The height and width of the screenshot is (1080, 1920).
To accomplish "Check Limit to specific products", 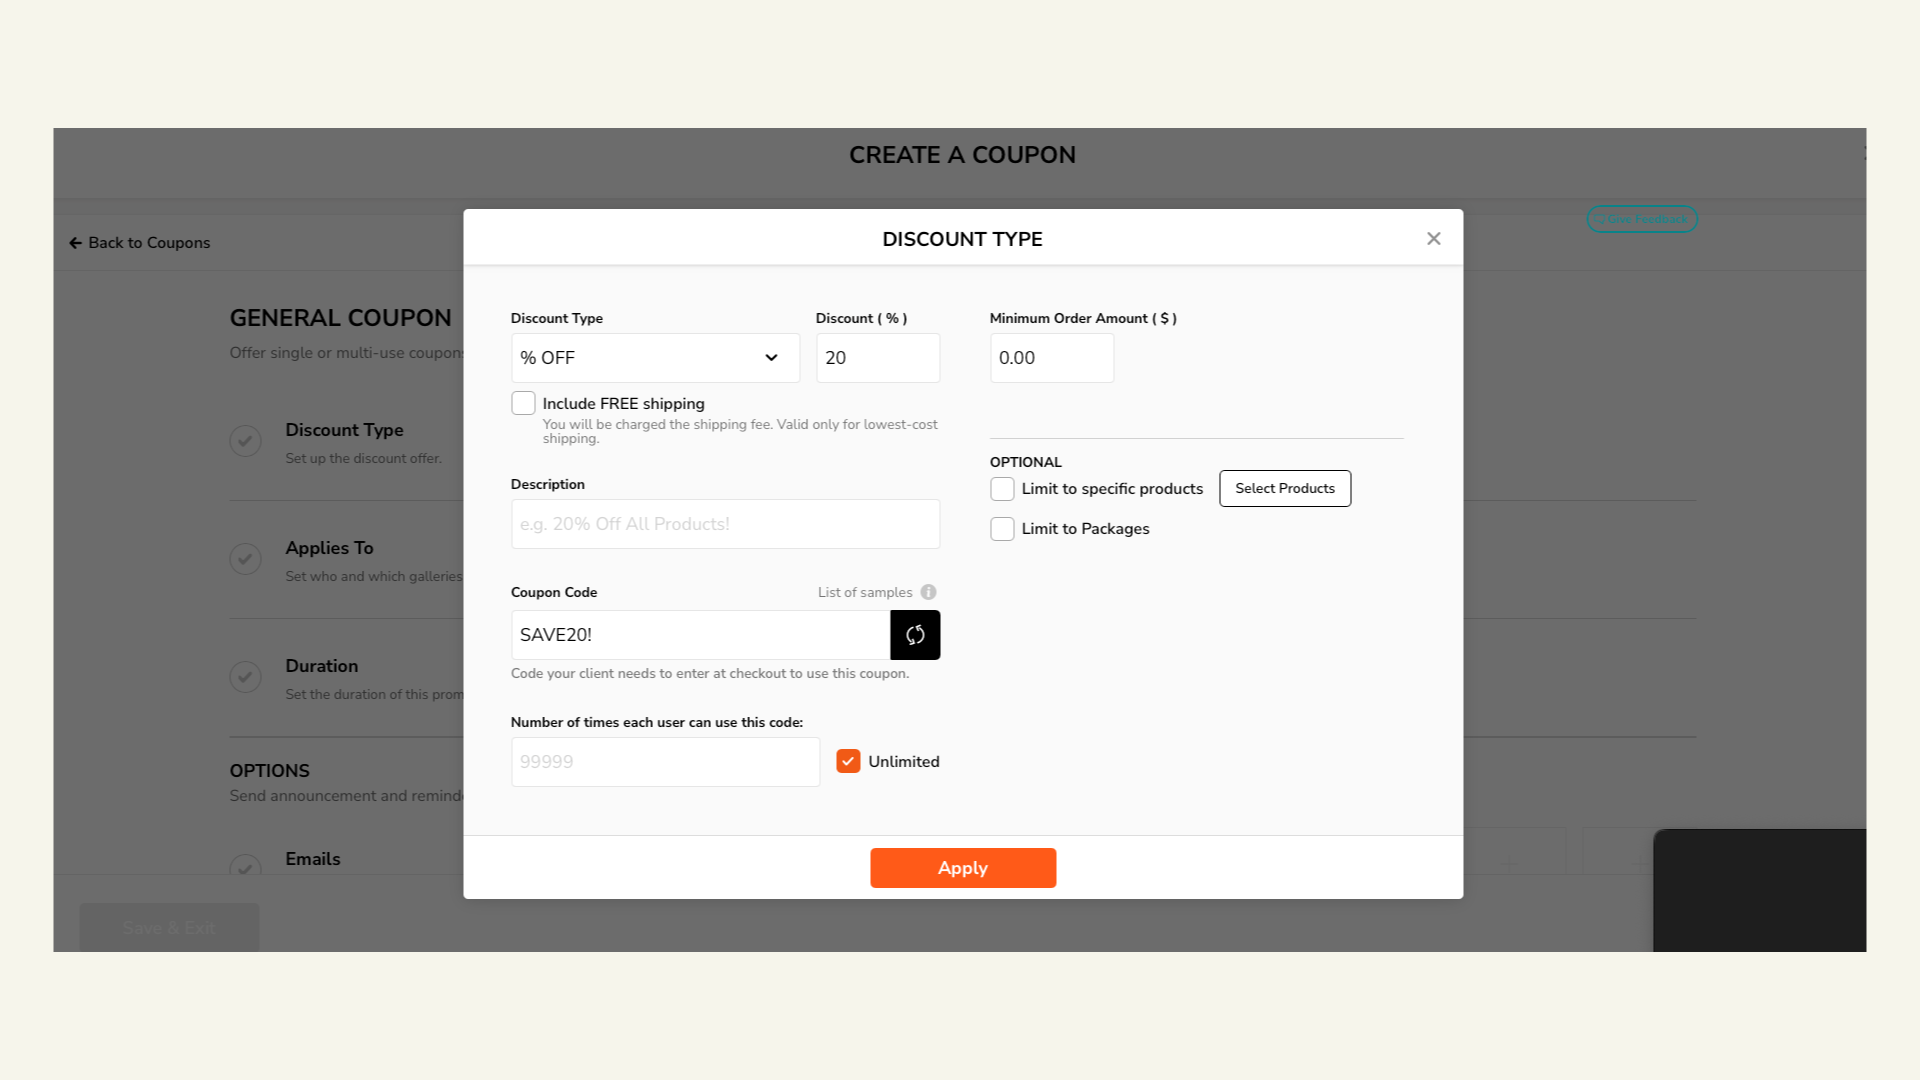I will [1002, 488].
